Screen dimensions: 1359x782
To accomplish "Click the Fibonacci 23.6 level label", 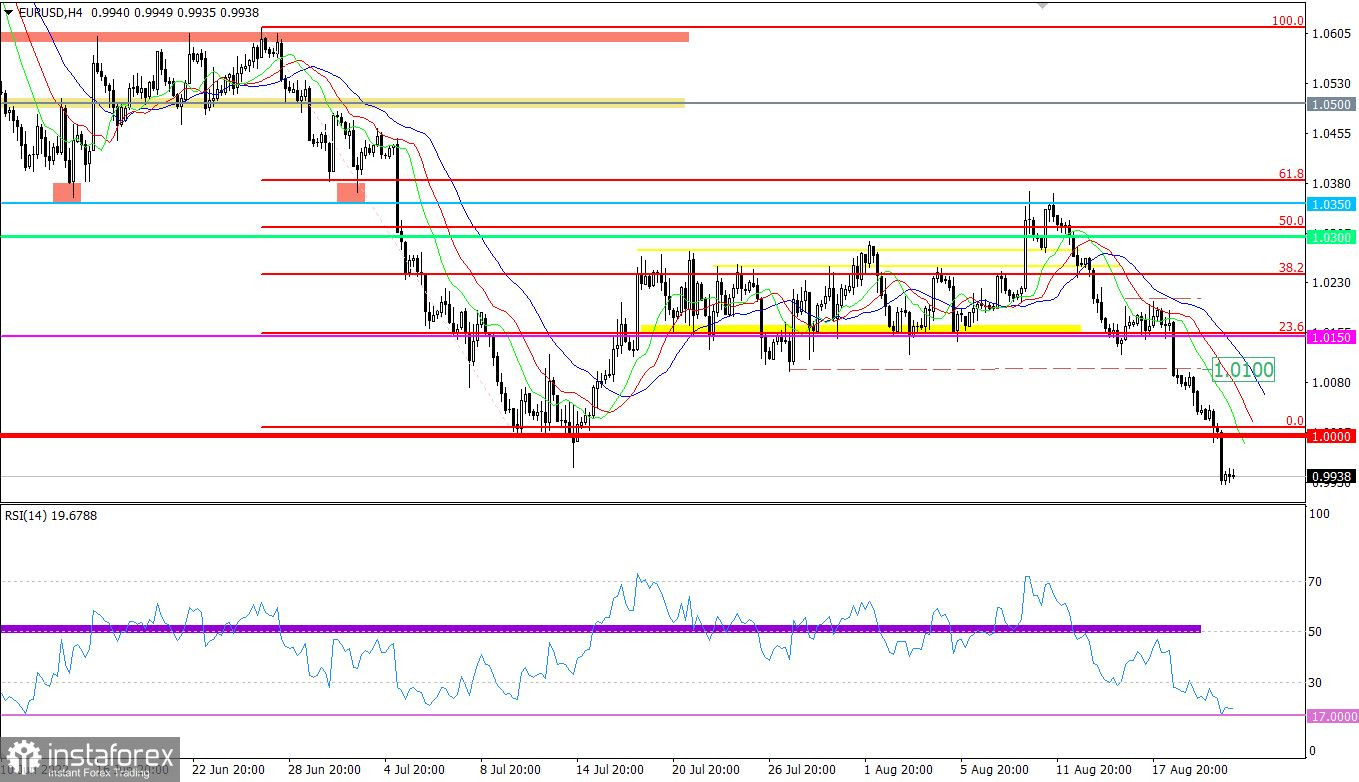I will click(1291, 327).
